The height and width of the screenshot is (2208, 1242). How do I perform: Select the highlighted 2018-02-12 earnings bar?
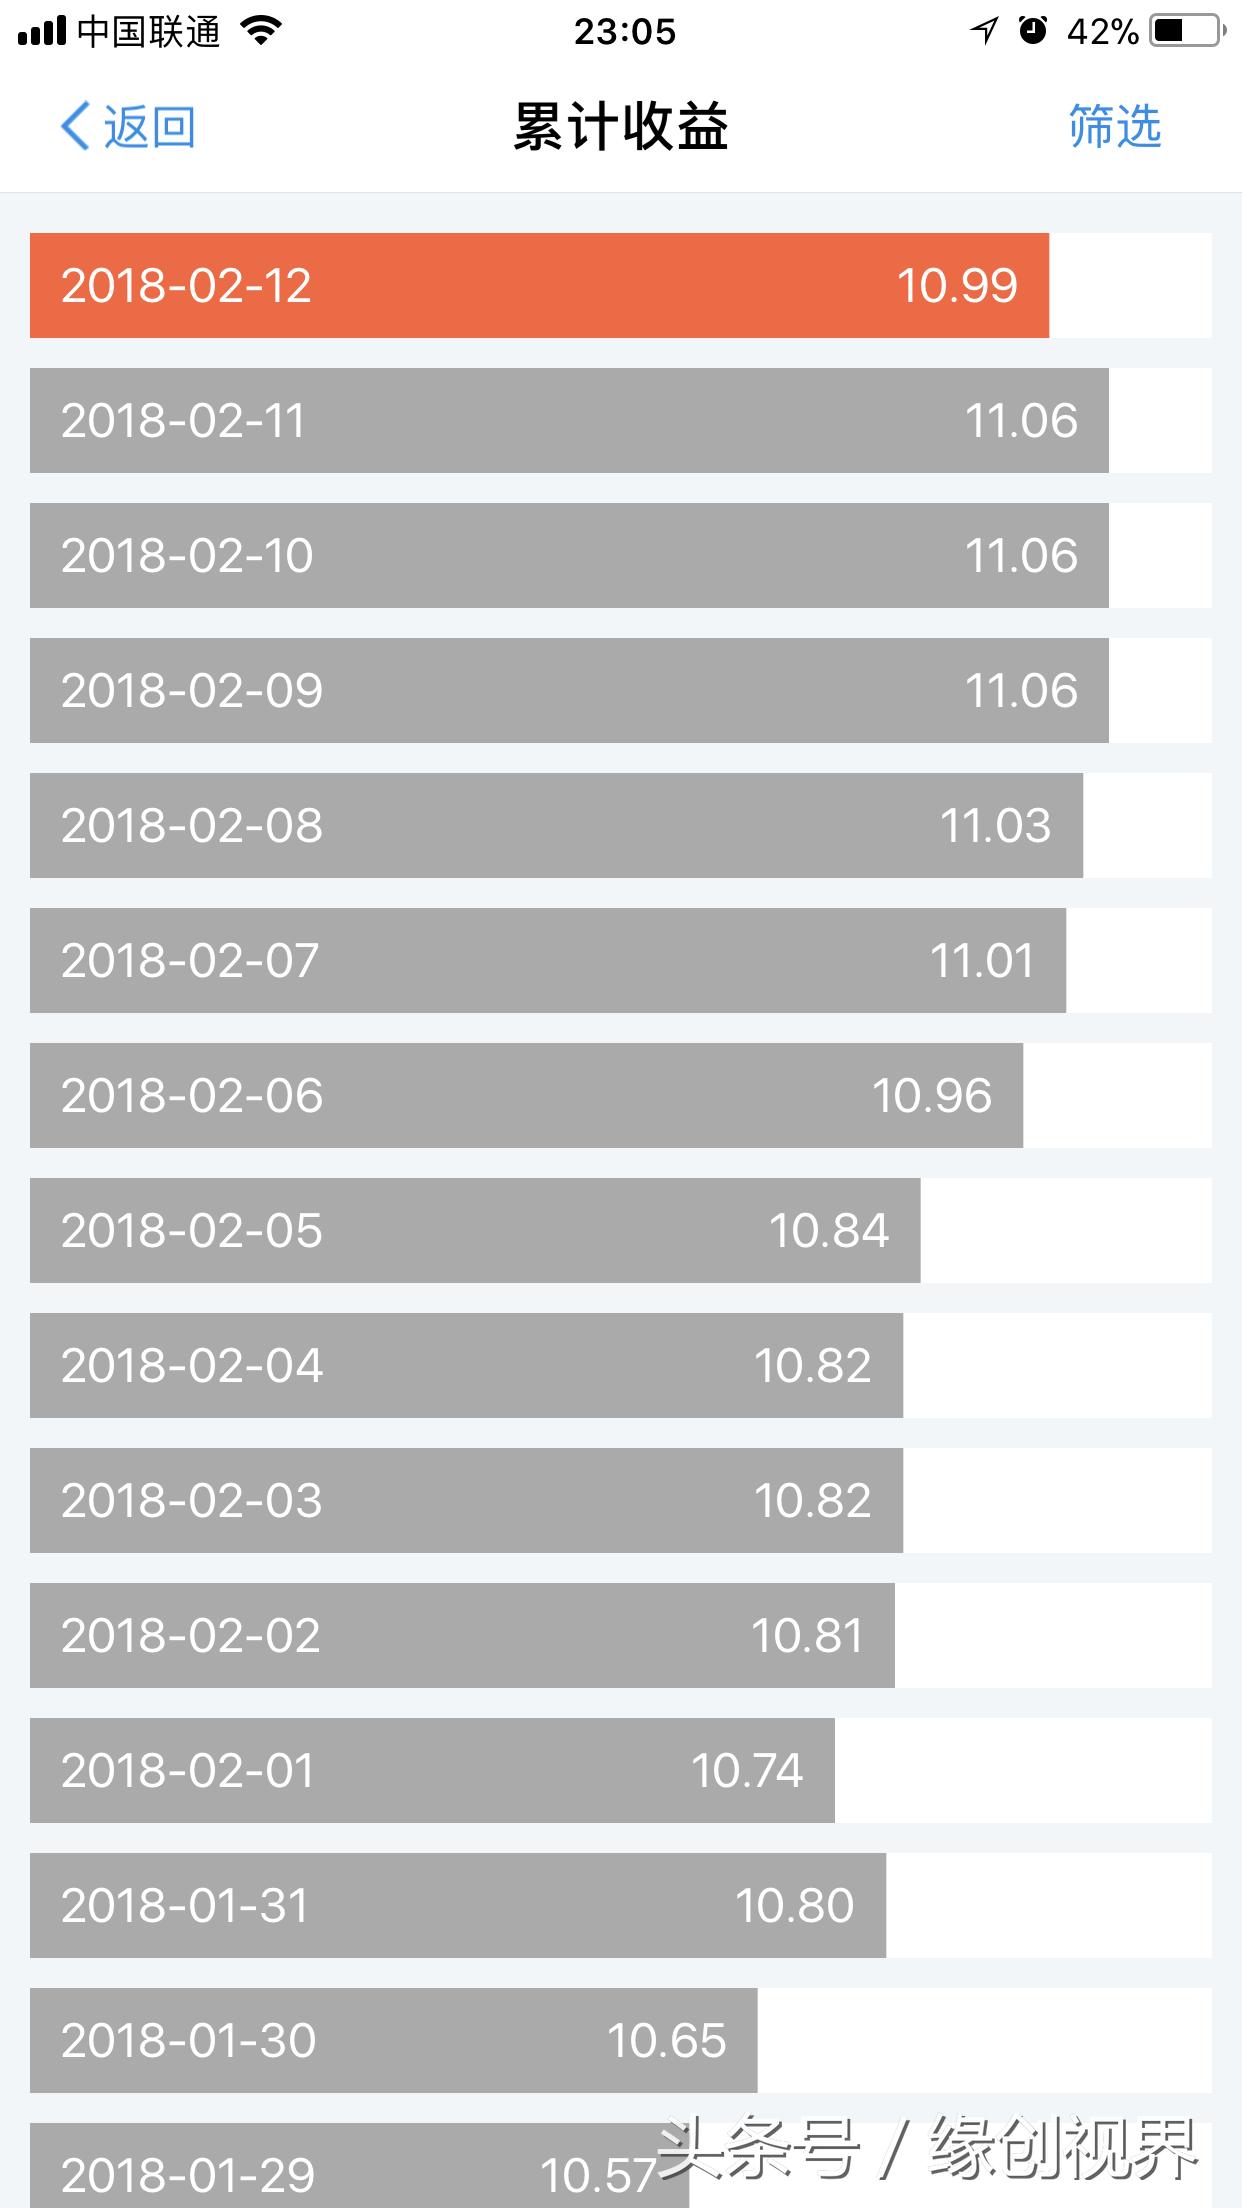(x=540, y=286)
